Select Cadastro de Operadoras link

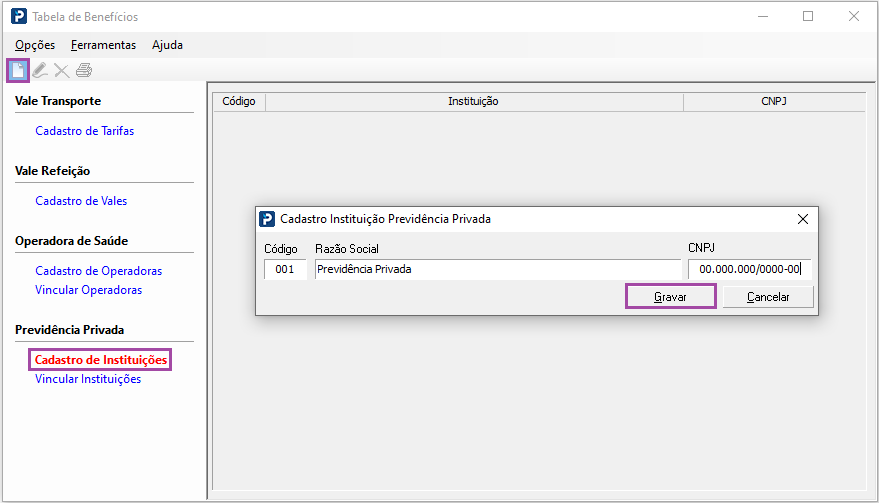point(98,271)
